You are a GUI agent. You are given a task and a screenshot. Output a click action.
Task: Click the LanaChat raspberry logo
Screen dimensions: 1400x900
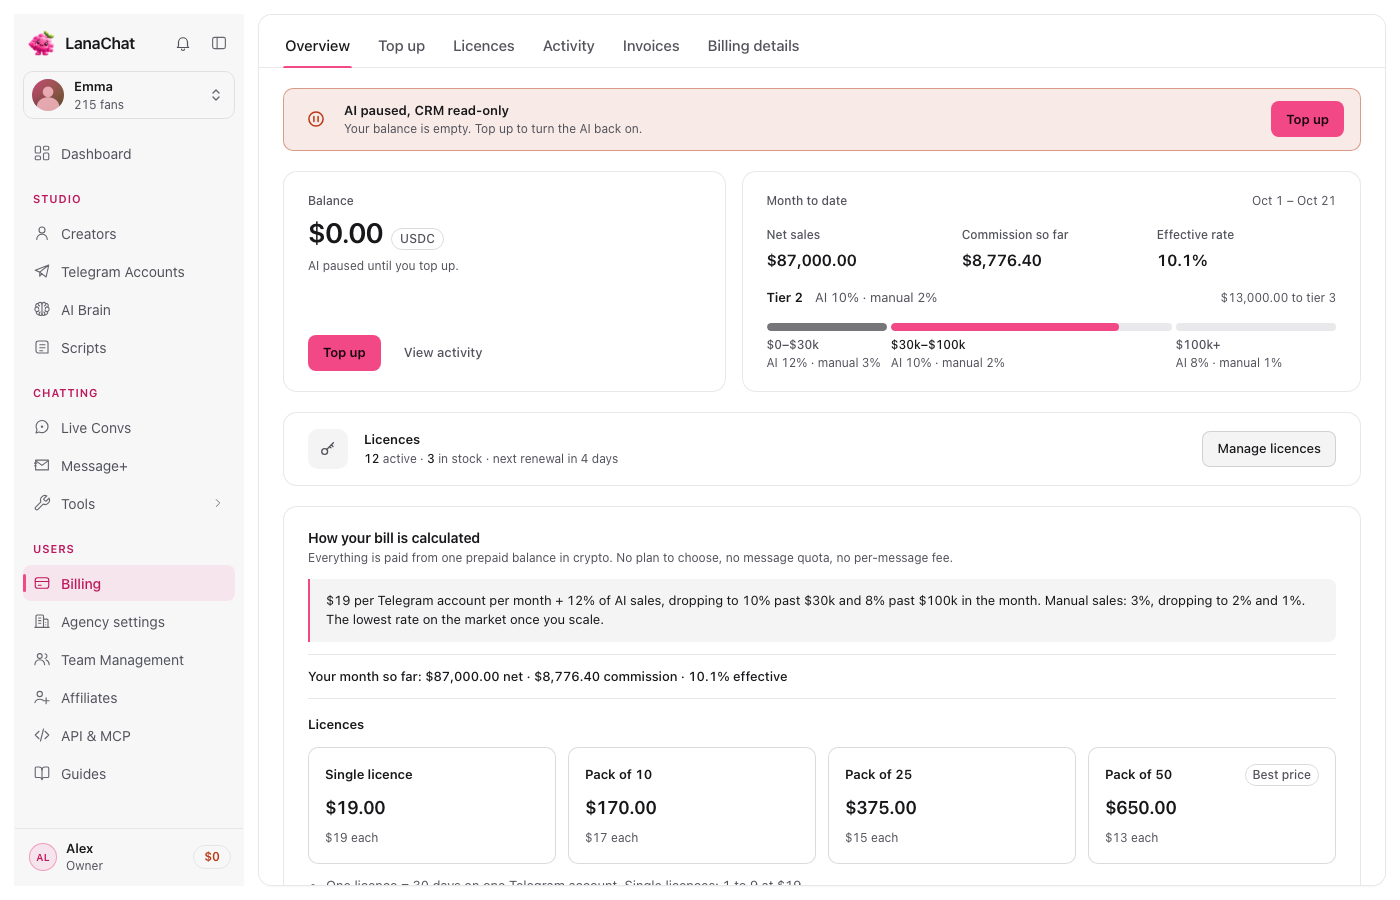coord(42,43)
